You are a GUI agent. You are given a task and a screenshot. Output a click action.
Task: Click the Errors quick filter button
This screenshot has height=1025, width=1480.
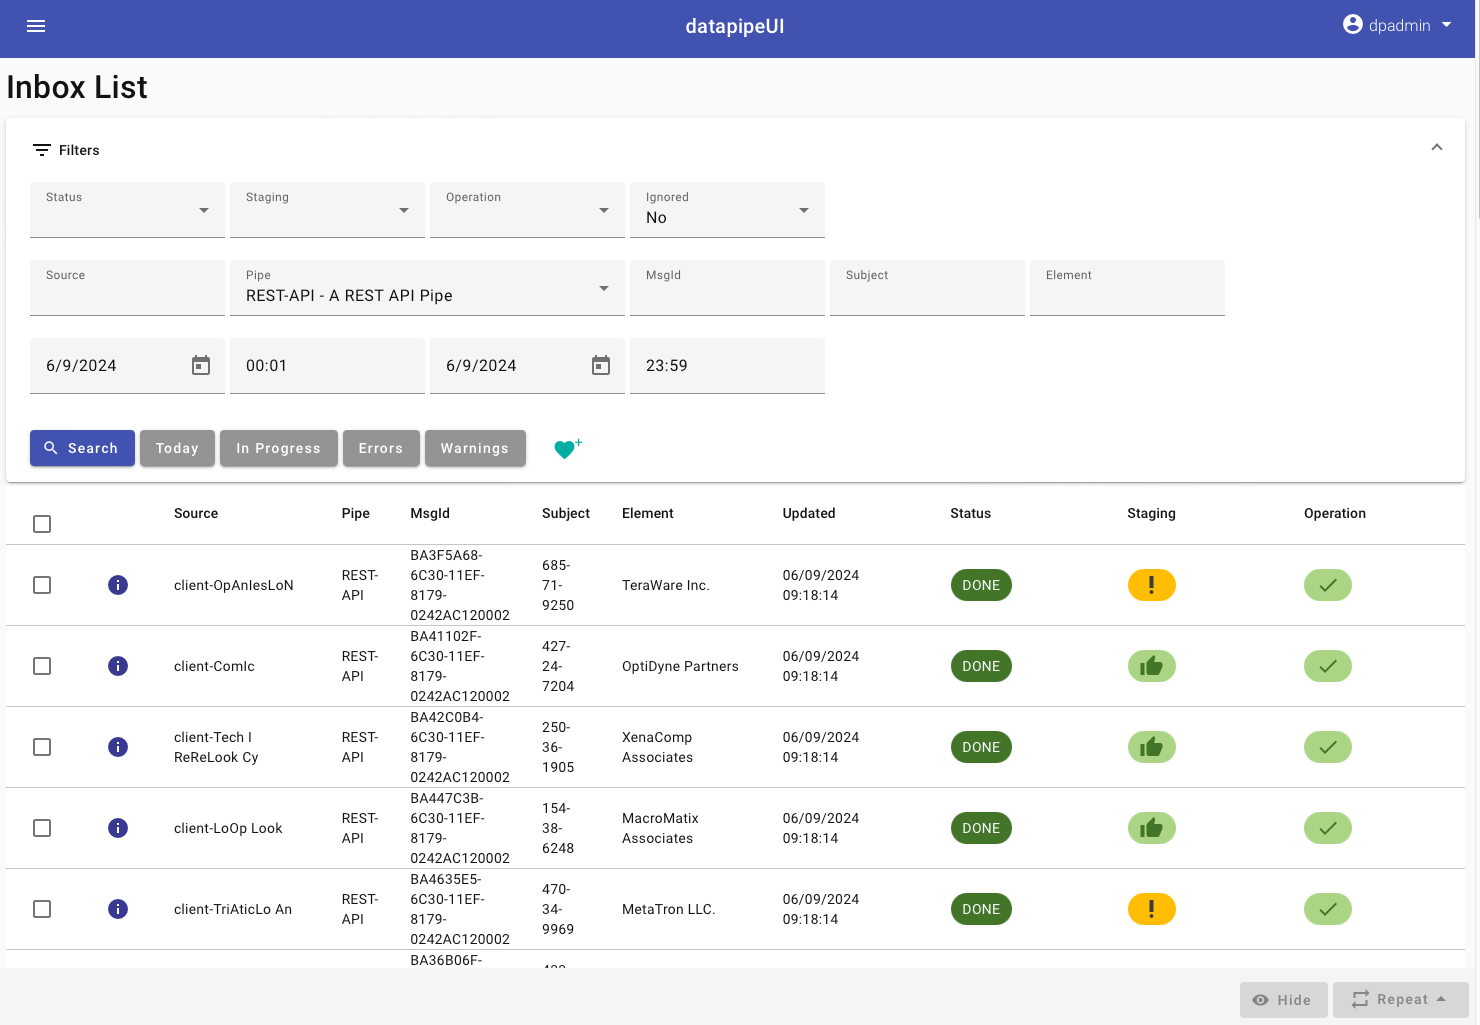tap(380, 448)
